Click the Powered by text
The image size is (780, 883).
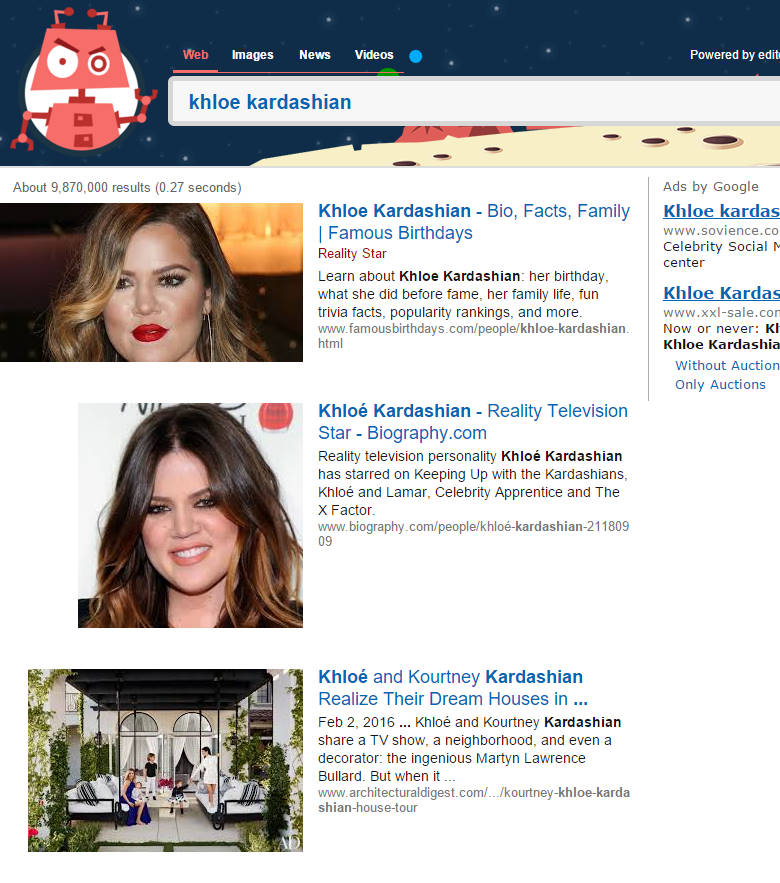click(x=734, y=55)
